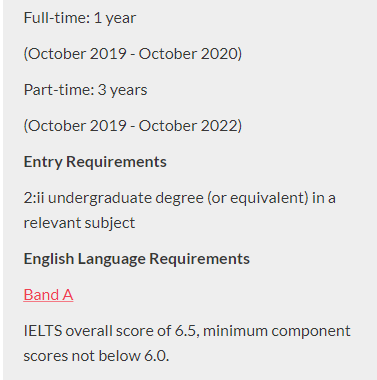Click the word "degree" in entry requirements
This screenshot has height=380, width=377.
tap(179, 199)
